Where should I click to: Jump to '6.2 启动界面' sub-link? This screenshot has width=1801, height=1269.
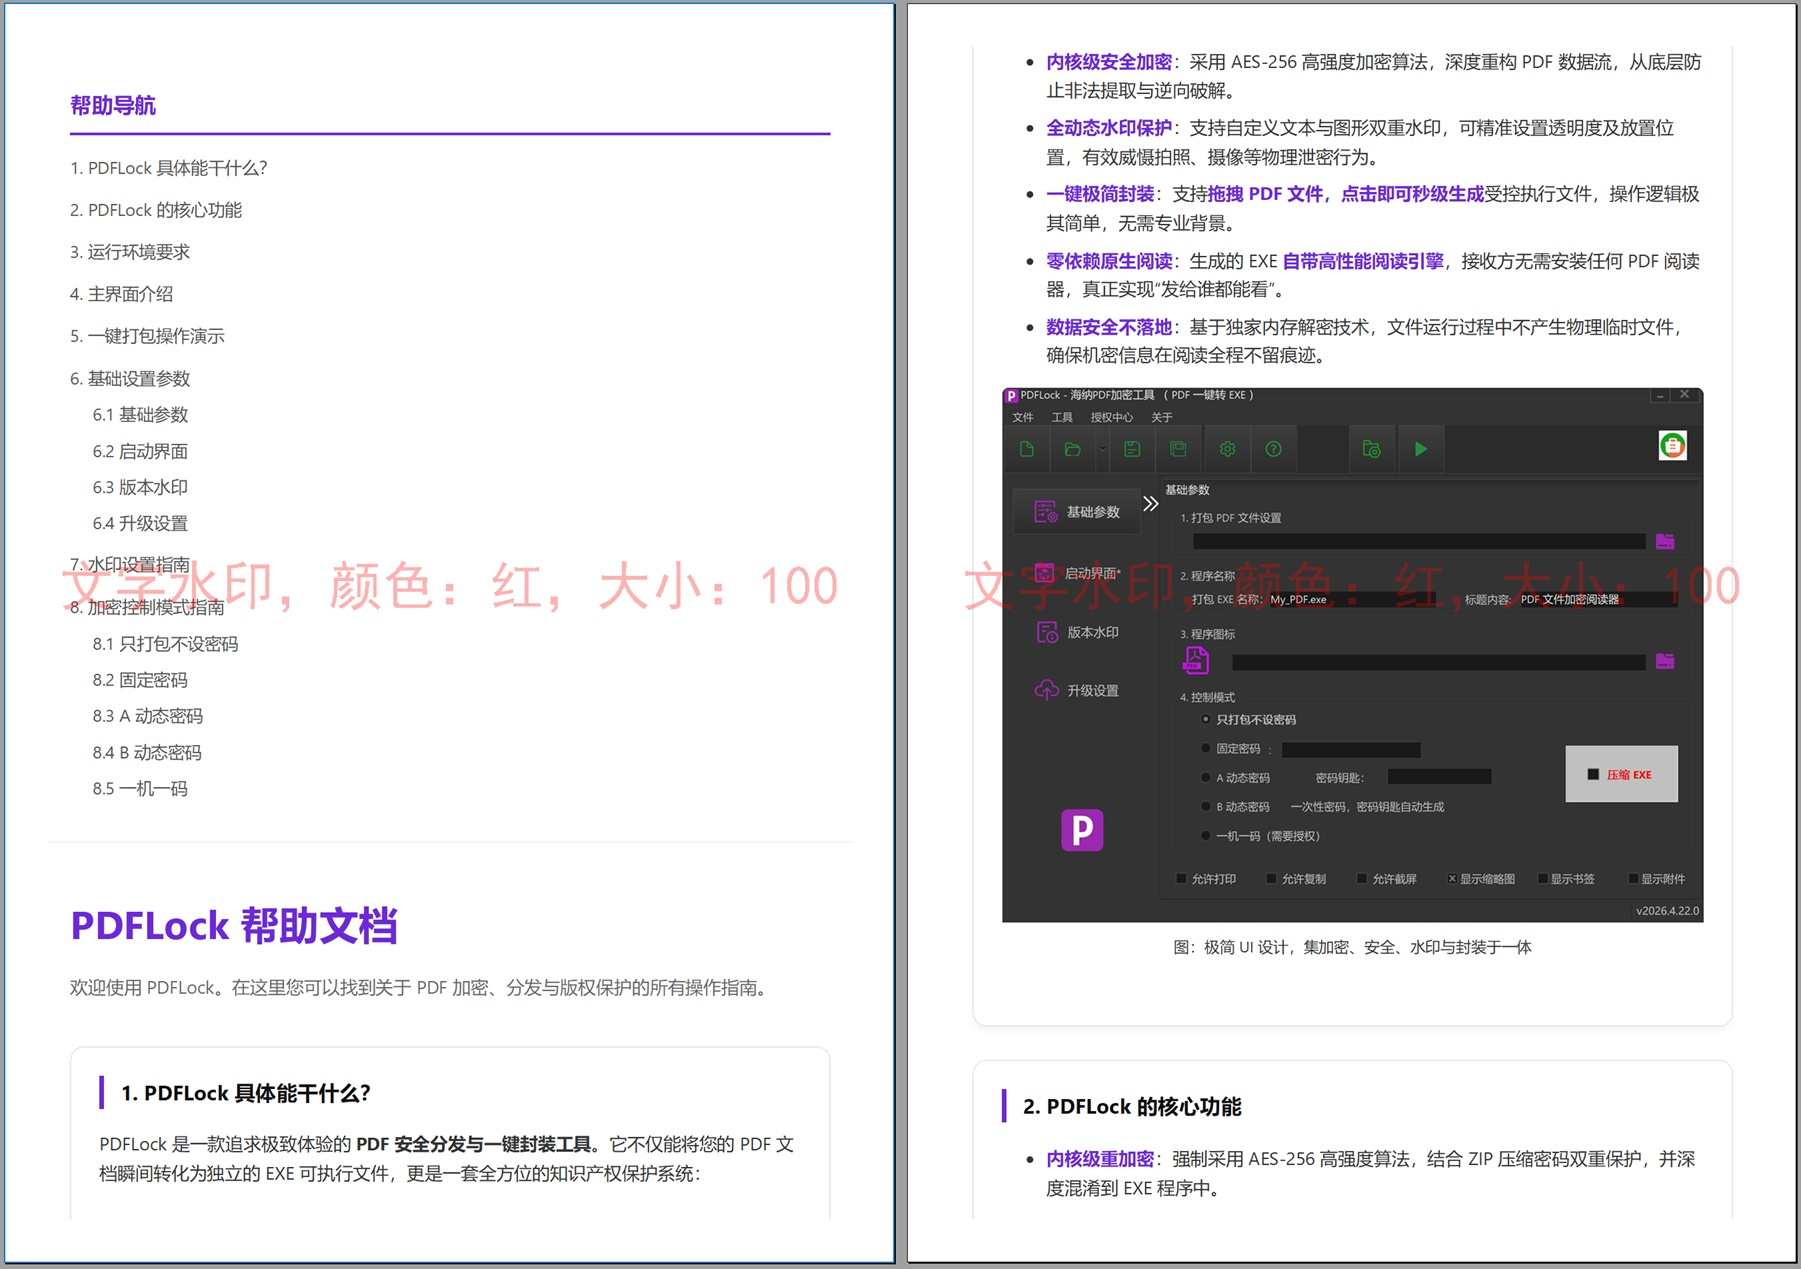coord(140,452)
